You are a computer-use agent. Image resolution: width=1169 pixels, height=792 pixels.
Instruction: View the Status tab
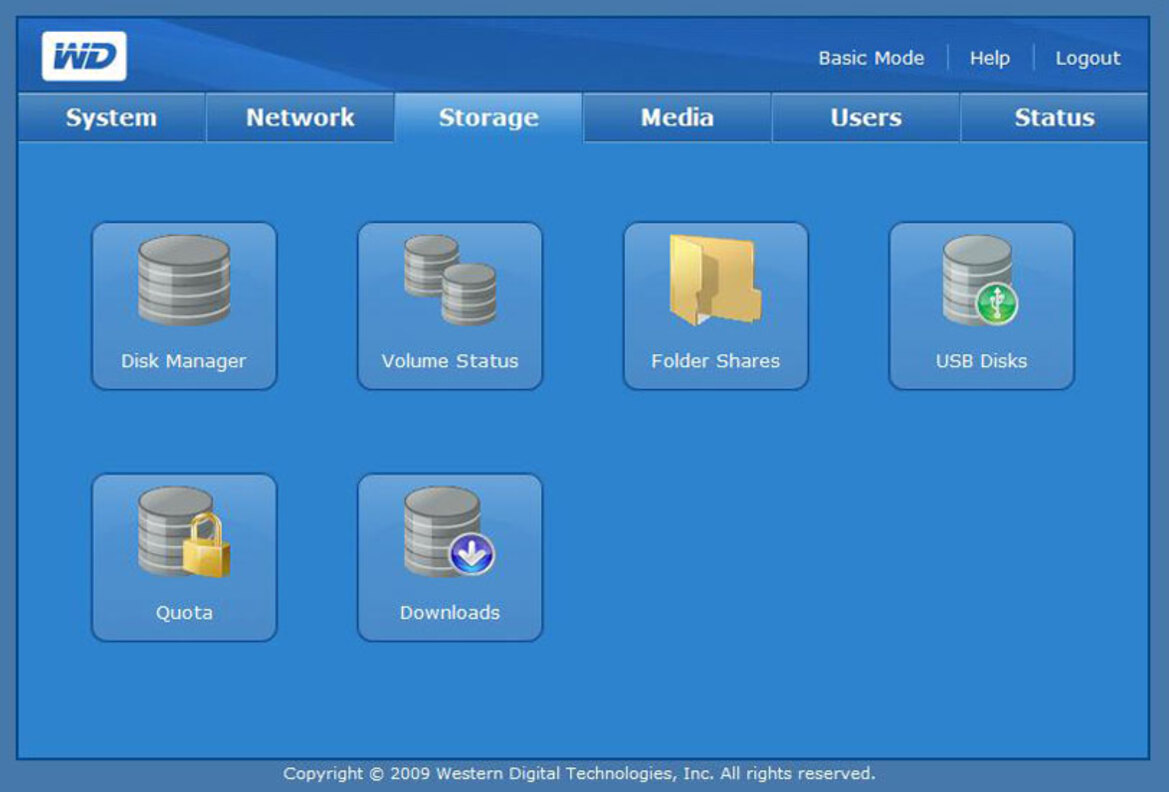pyautogui.click(x=1054, y=117)
